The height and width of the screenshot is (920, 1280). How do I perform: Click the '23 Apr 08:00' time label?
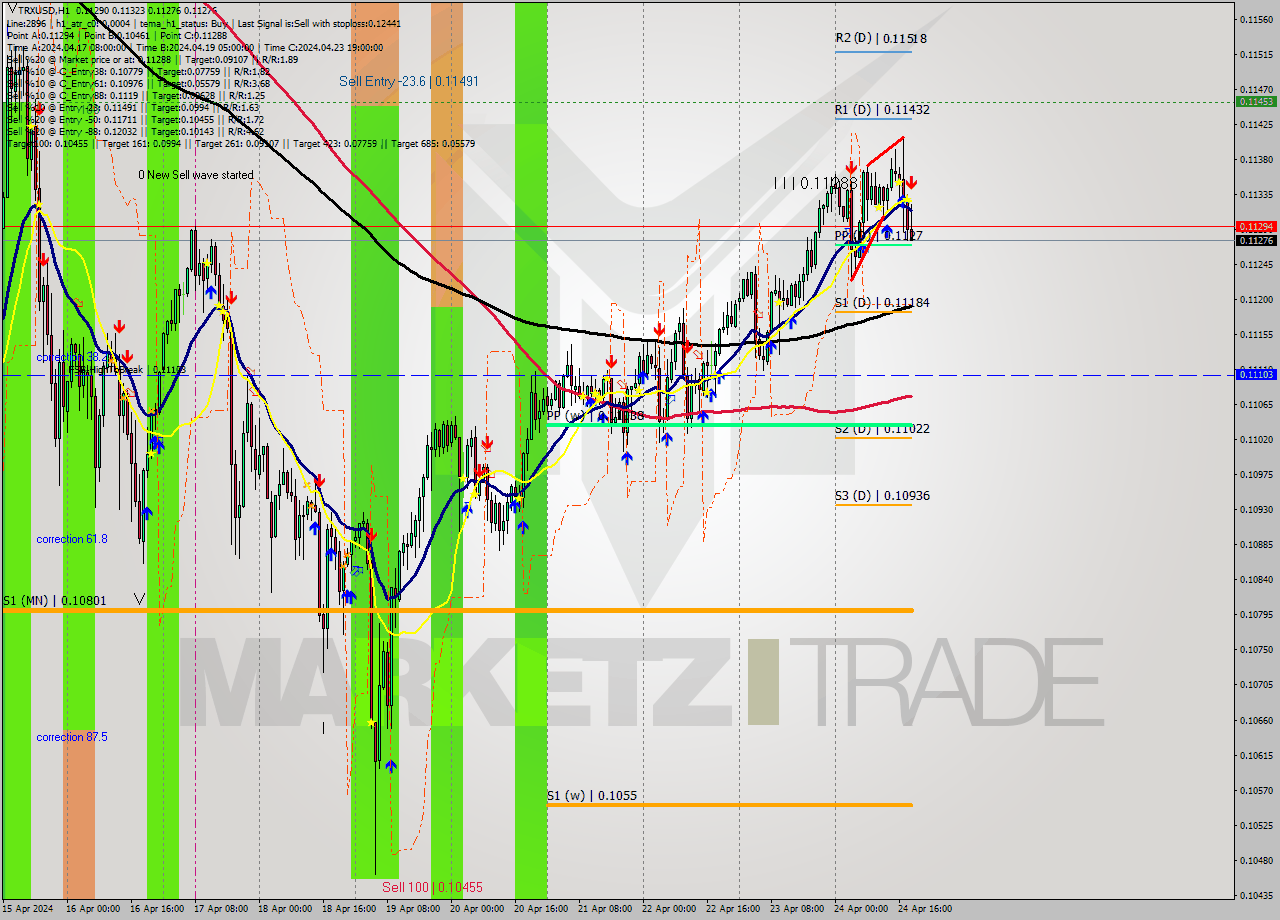(797, 909)
